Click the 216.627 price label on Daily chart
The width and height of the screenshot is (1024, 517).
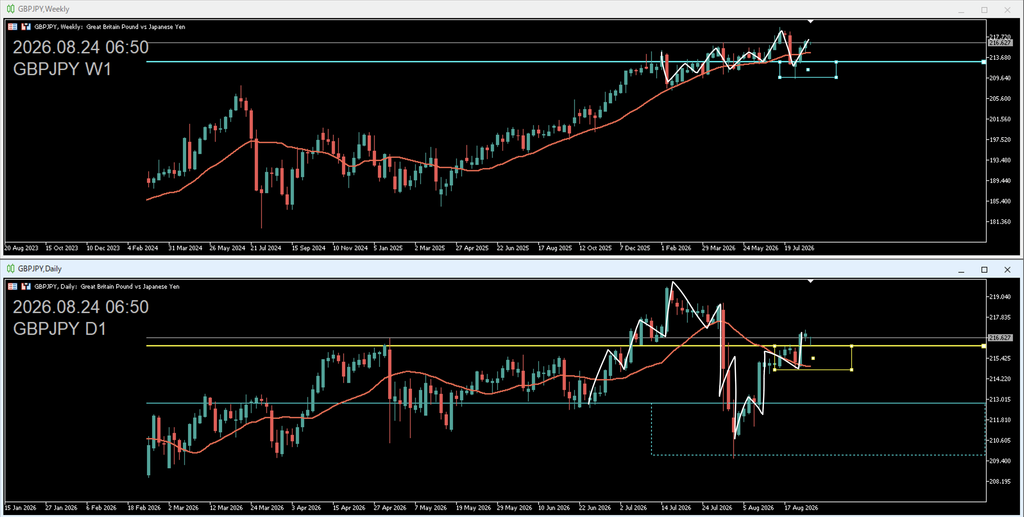1000,337
